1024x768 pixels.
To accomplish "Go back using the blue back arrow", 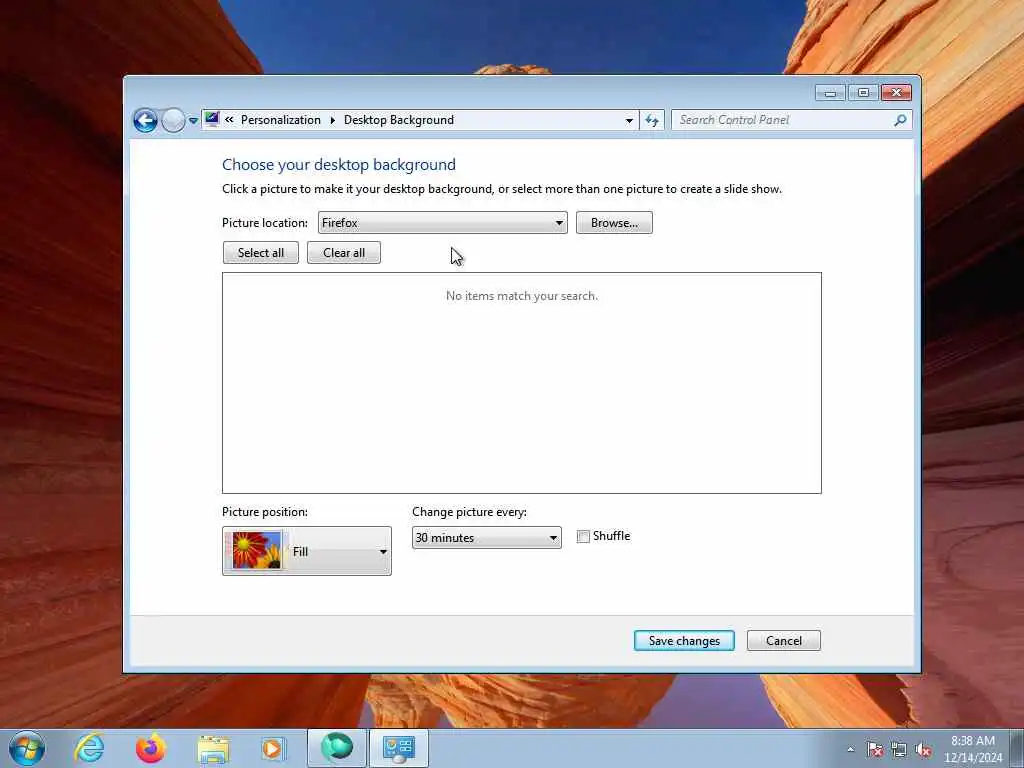I will [x=145, y=120].
